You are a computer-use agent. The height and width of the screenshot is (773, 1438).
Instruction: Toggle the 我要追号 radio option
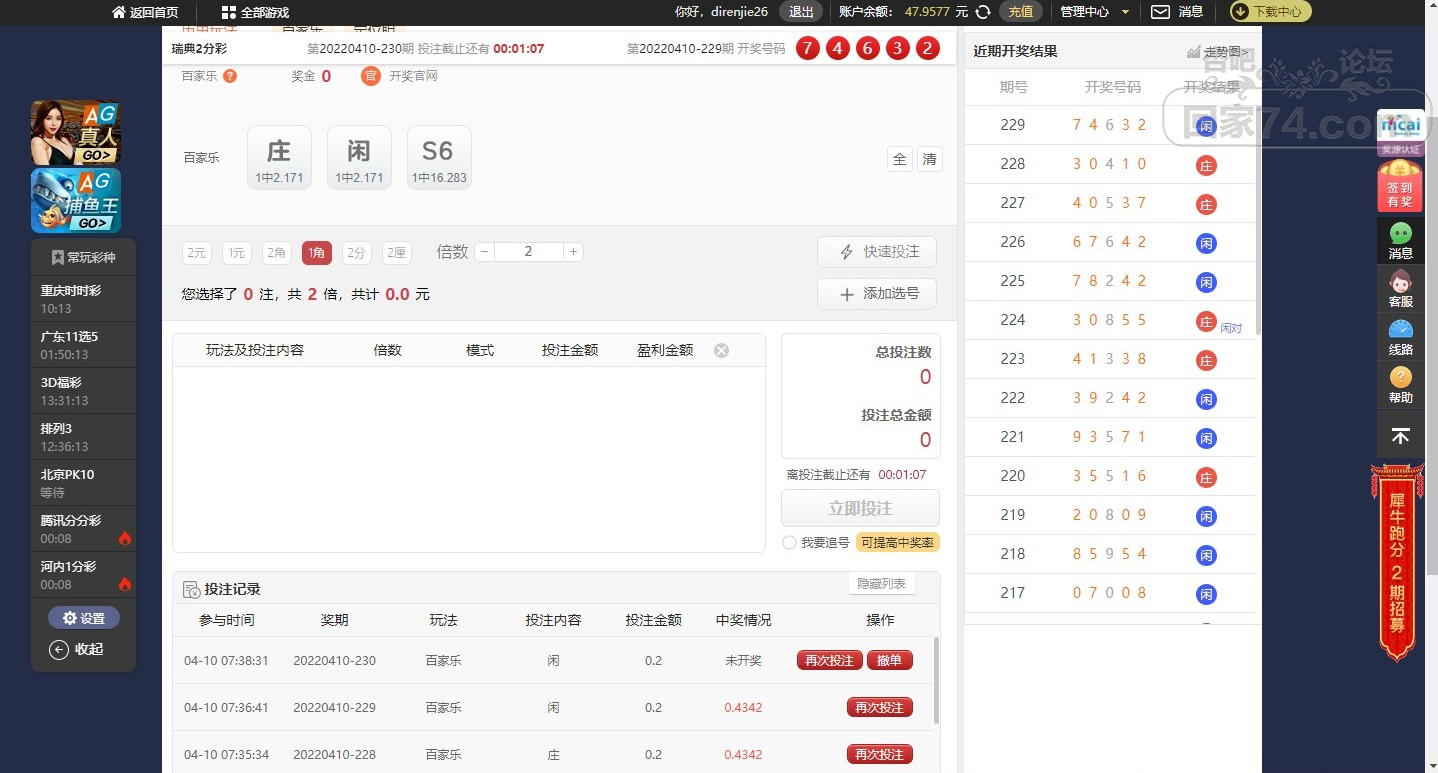[790, 543]
